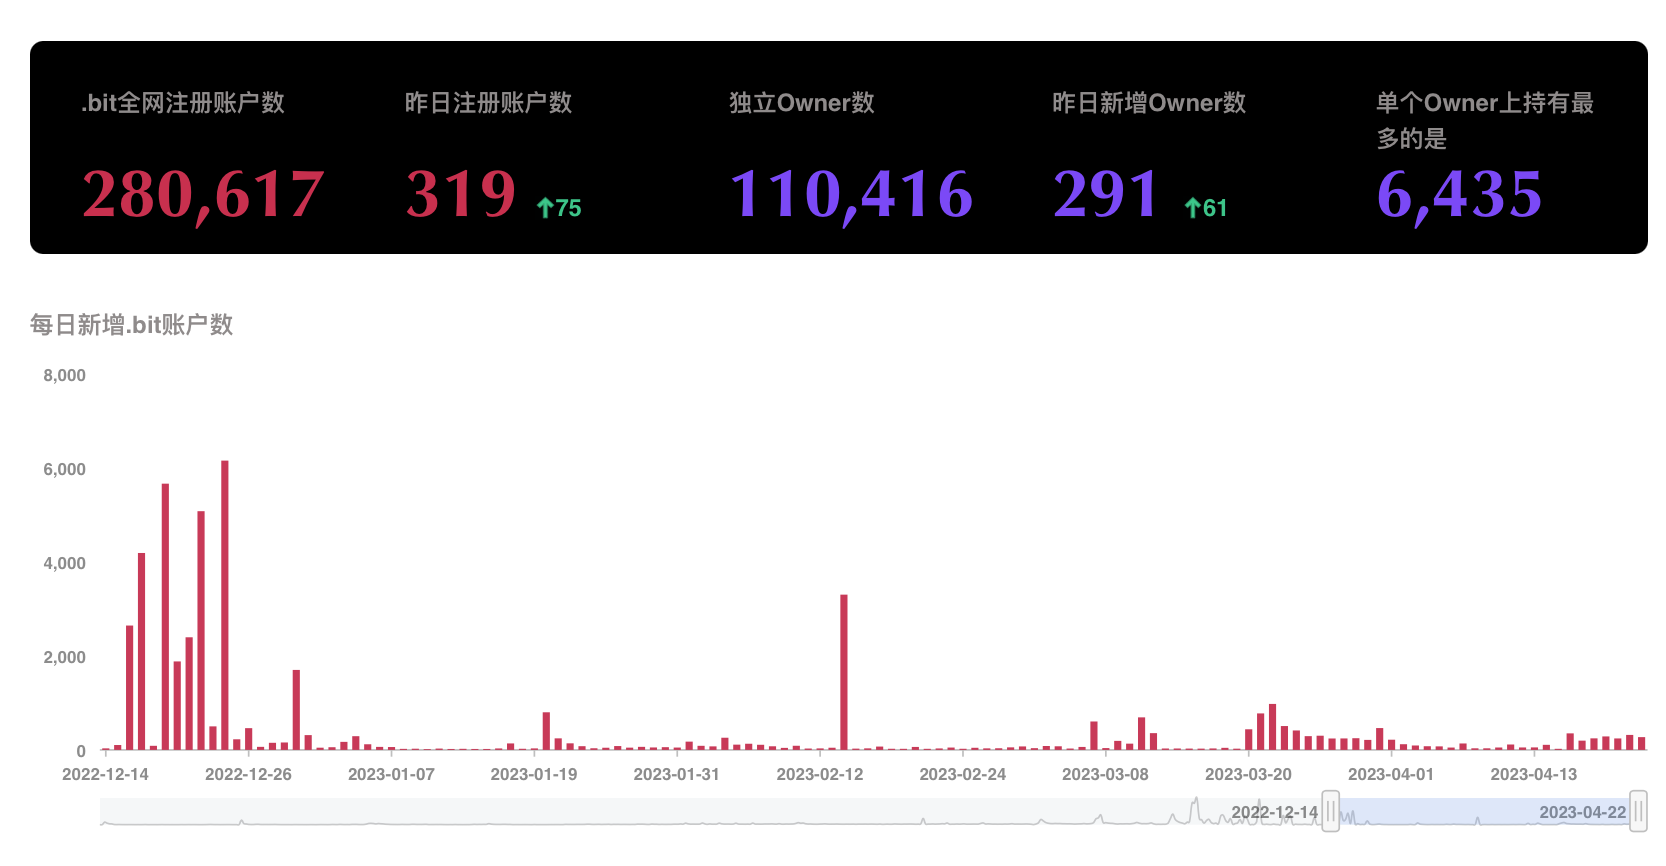
Task: Click the 2022-12-14 x-axis label
Action: point(105,774)
